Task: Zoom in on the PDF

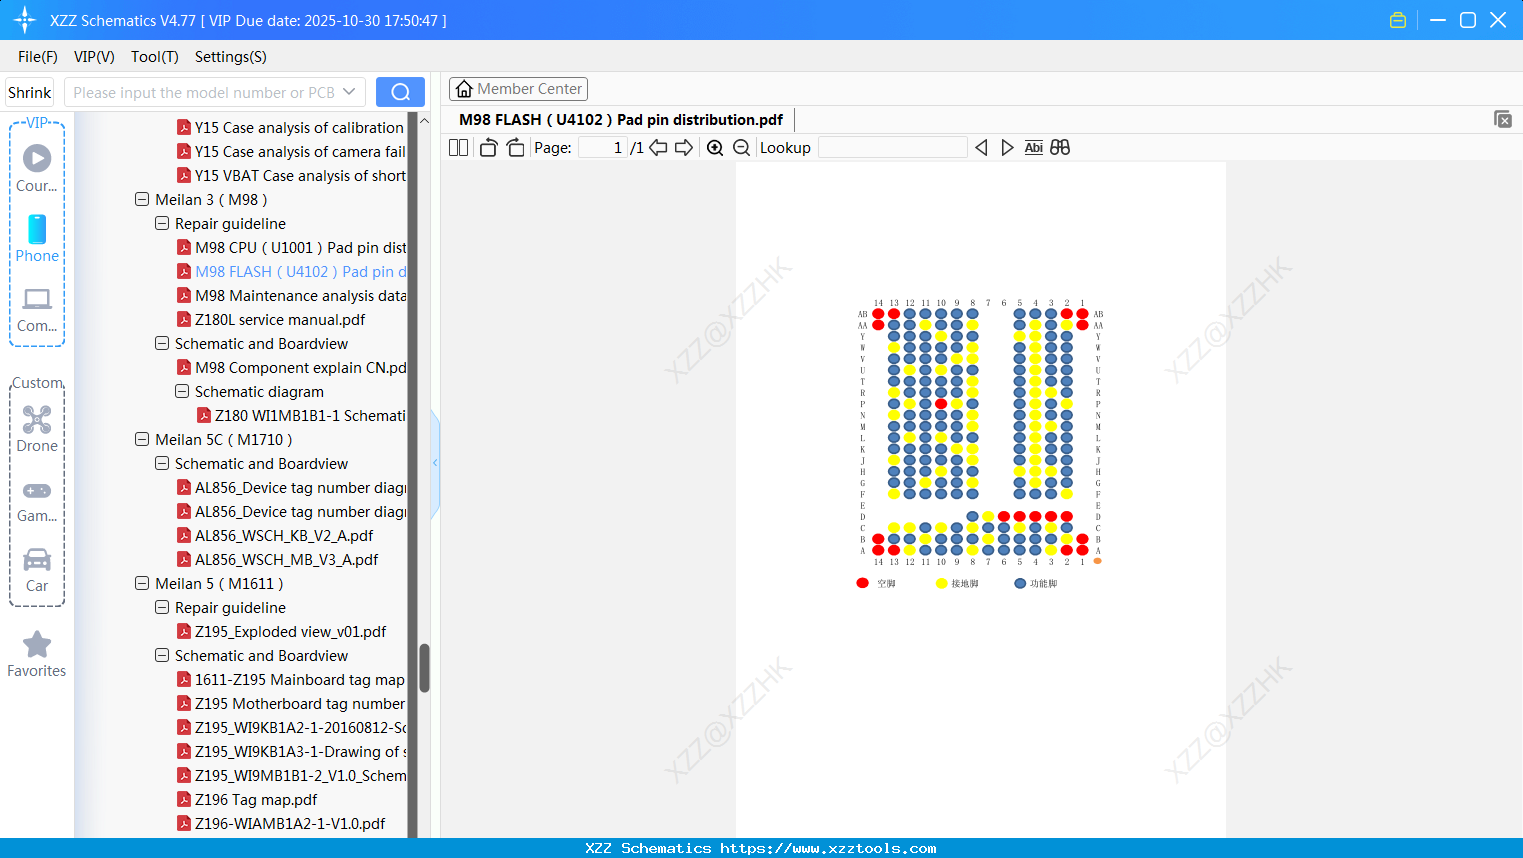Action: (715, 148)
